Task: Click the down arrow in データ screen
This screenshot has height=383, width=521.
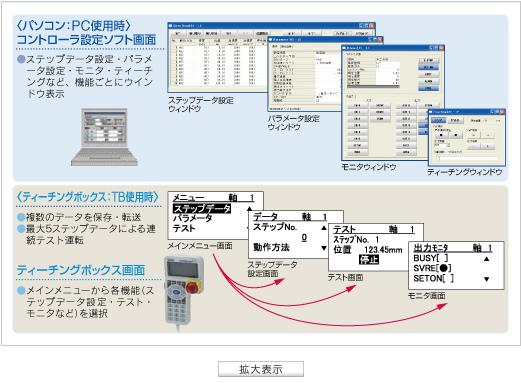Action: [323, 248]
